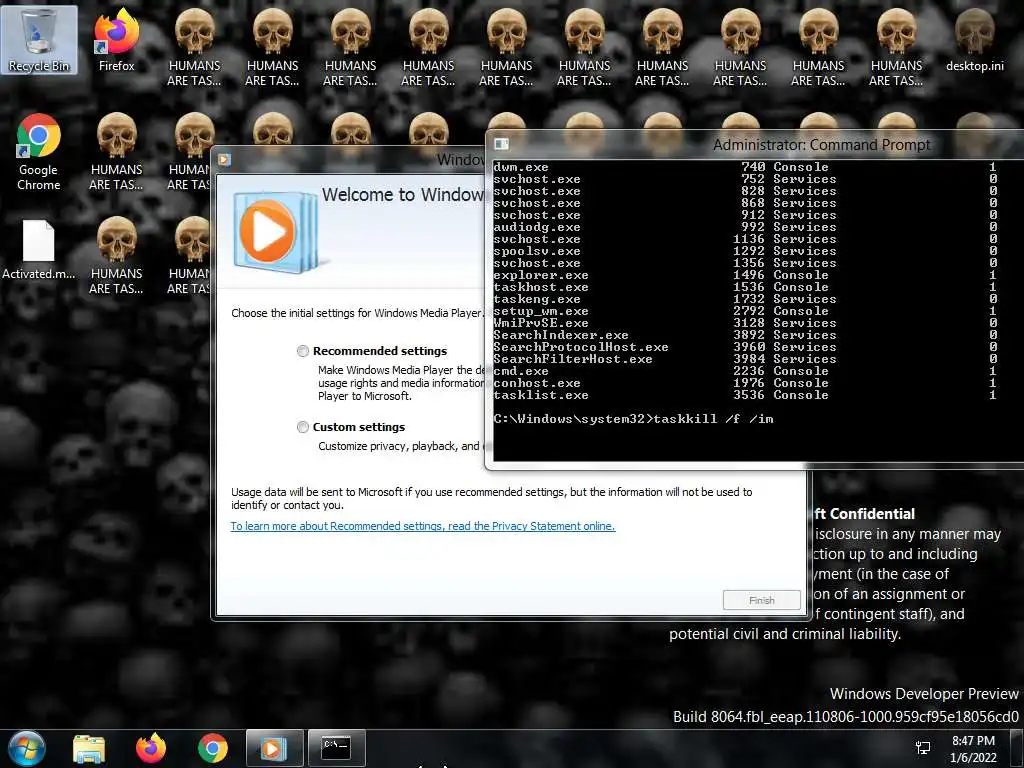Open the Command Prompt title bar system icon
This screenshot has width=1024, height=768.
(x=501, y=144)
